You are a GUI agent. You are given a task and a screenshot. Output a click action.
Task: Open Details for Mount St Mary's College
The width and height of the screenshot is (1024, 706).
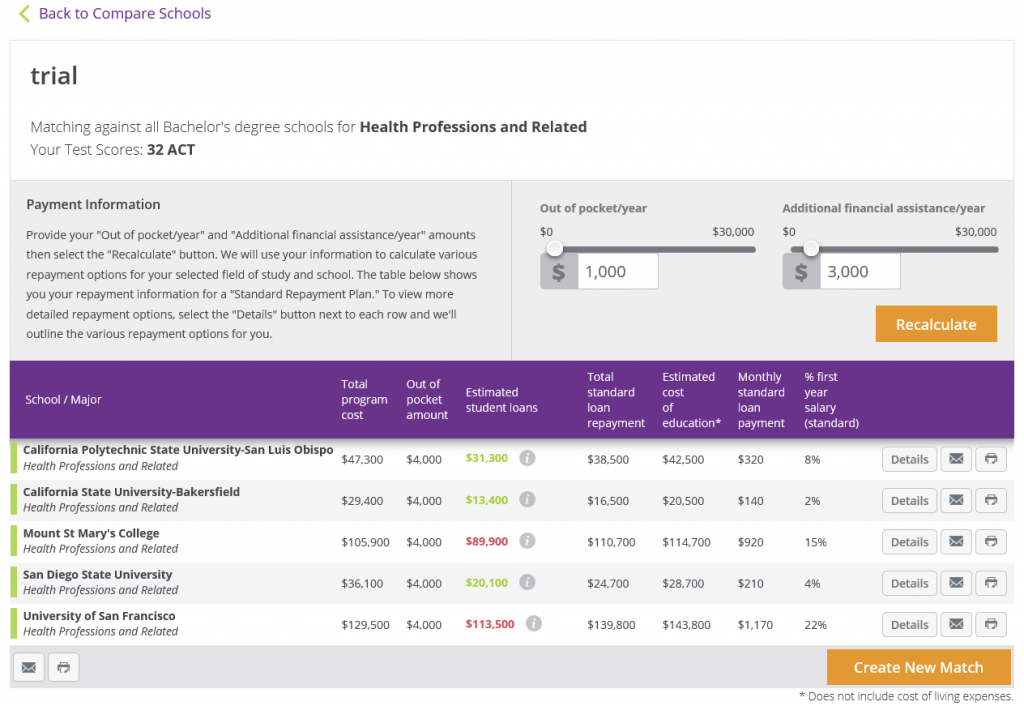909,541
